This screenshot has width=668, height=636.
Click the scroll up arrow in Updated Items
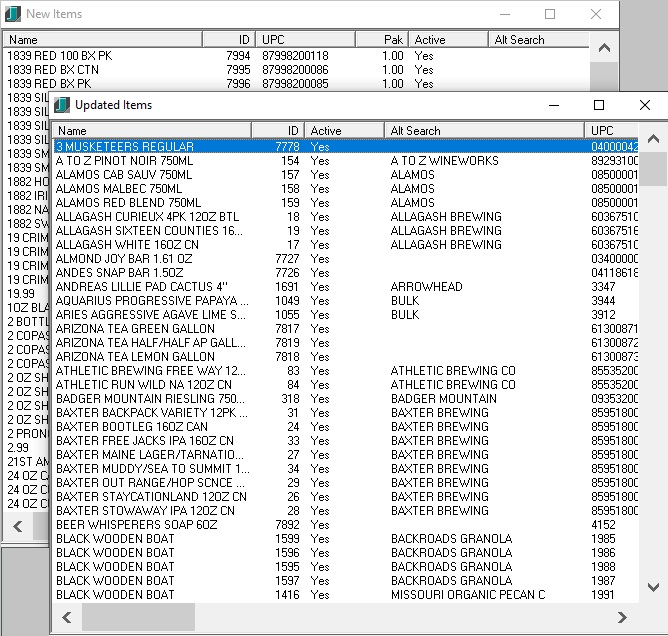click(x=653, y=138)
